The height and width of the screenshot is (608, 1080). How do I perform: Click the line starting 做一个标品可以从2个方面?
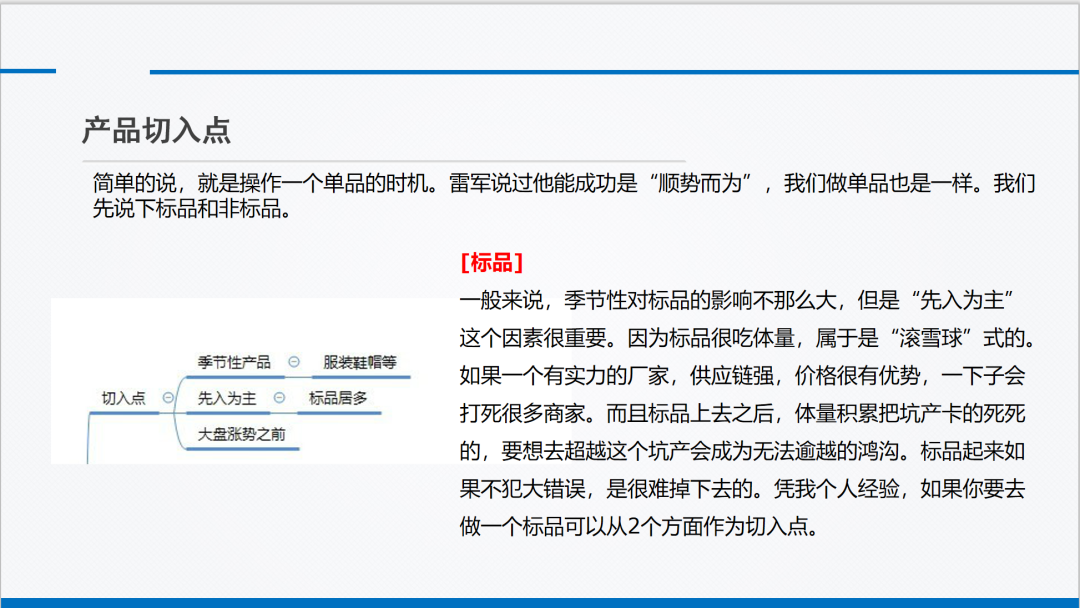640,527
